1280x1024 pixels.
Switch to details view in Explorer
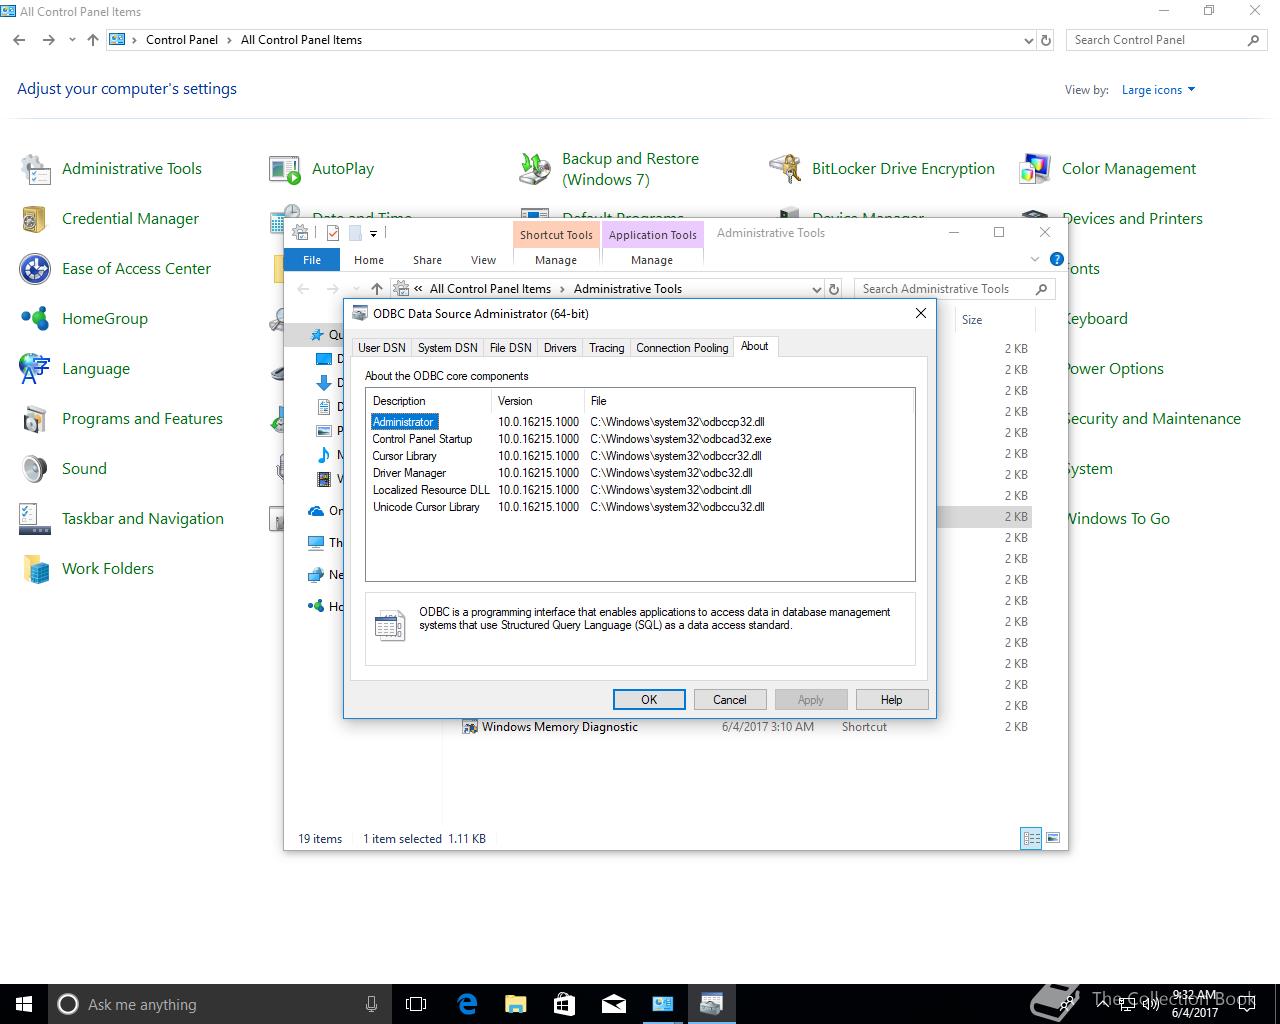[x=1031, y=838]
